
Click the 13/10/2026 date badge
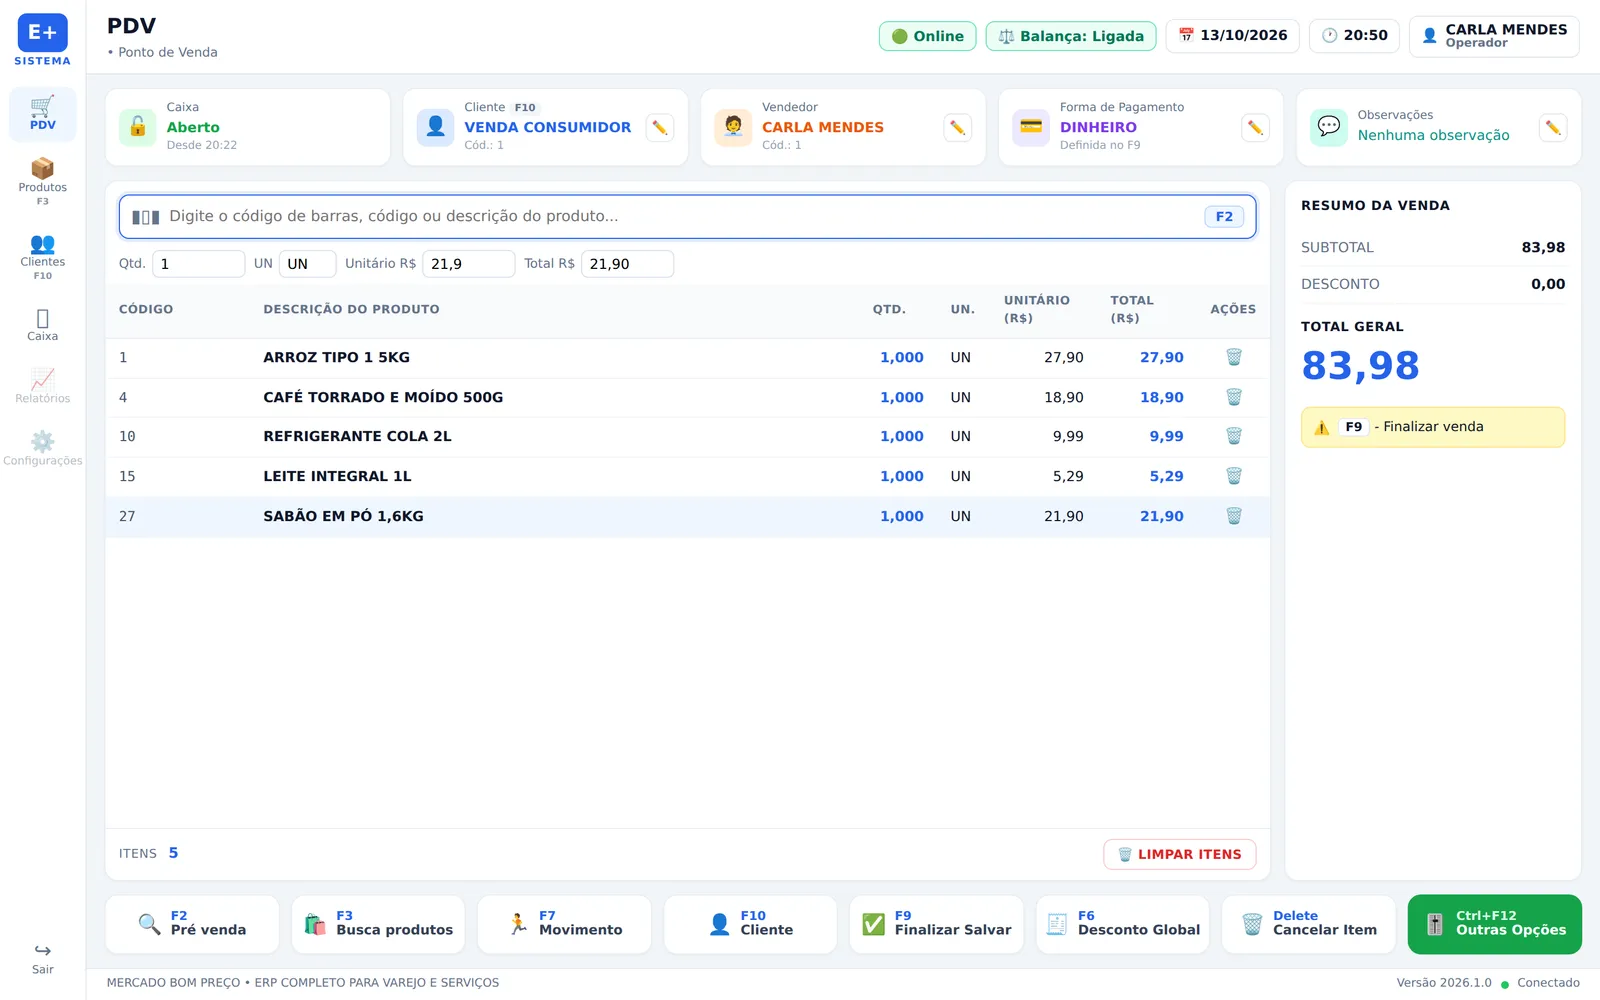(1232, 36)
